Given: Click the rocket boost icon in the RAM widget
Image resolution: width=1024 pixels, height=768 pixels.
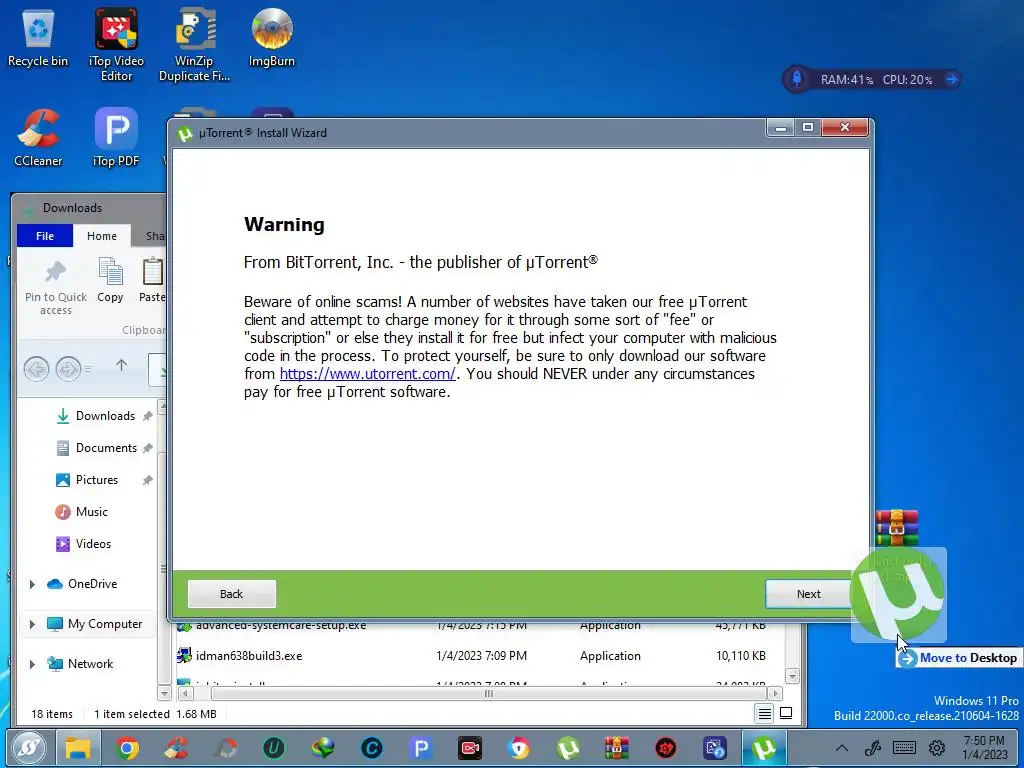Looking at the screenshot, I should pos(797,79).
